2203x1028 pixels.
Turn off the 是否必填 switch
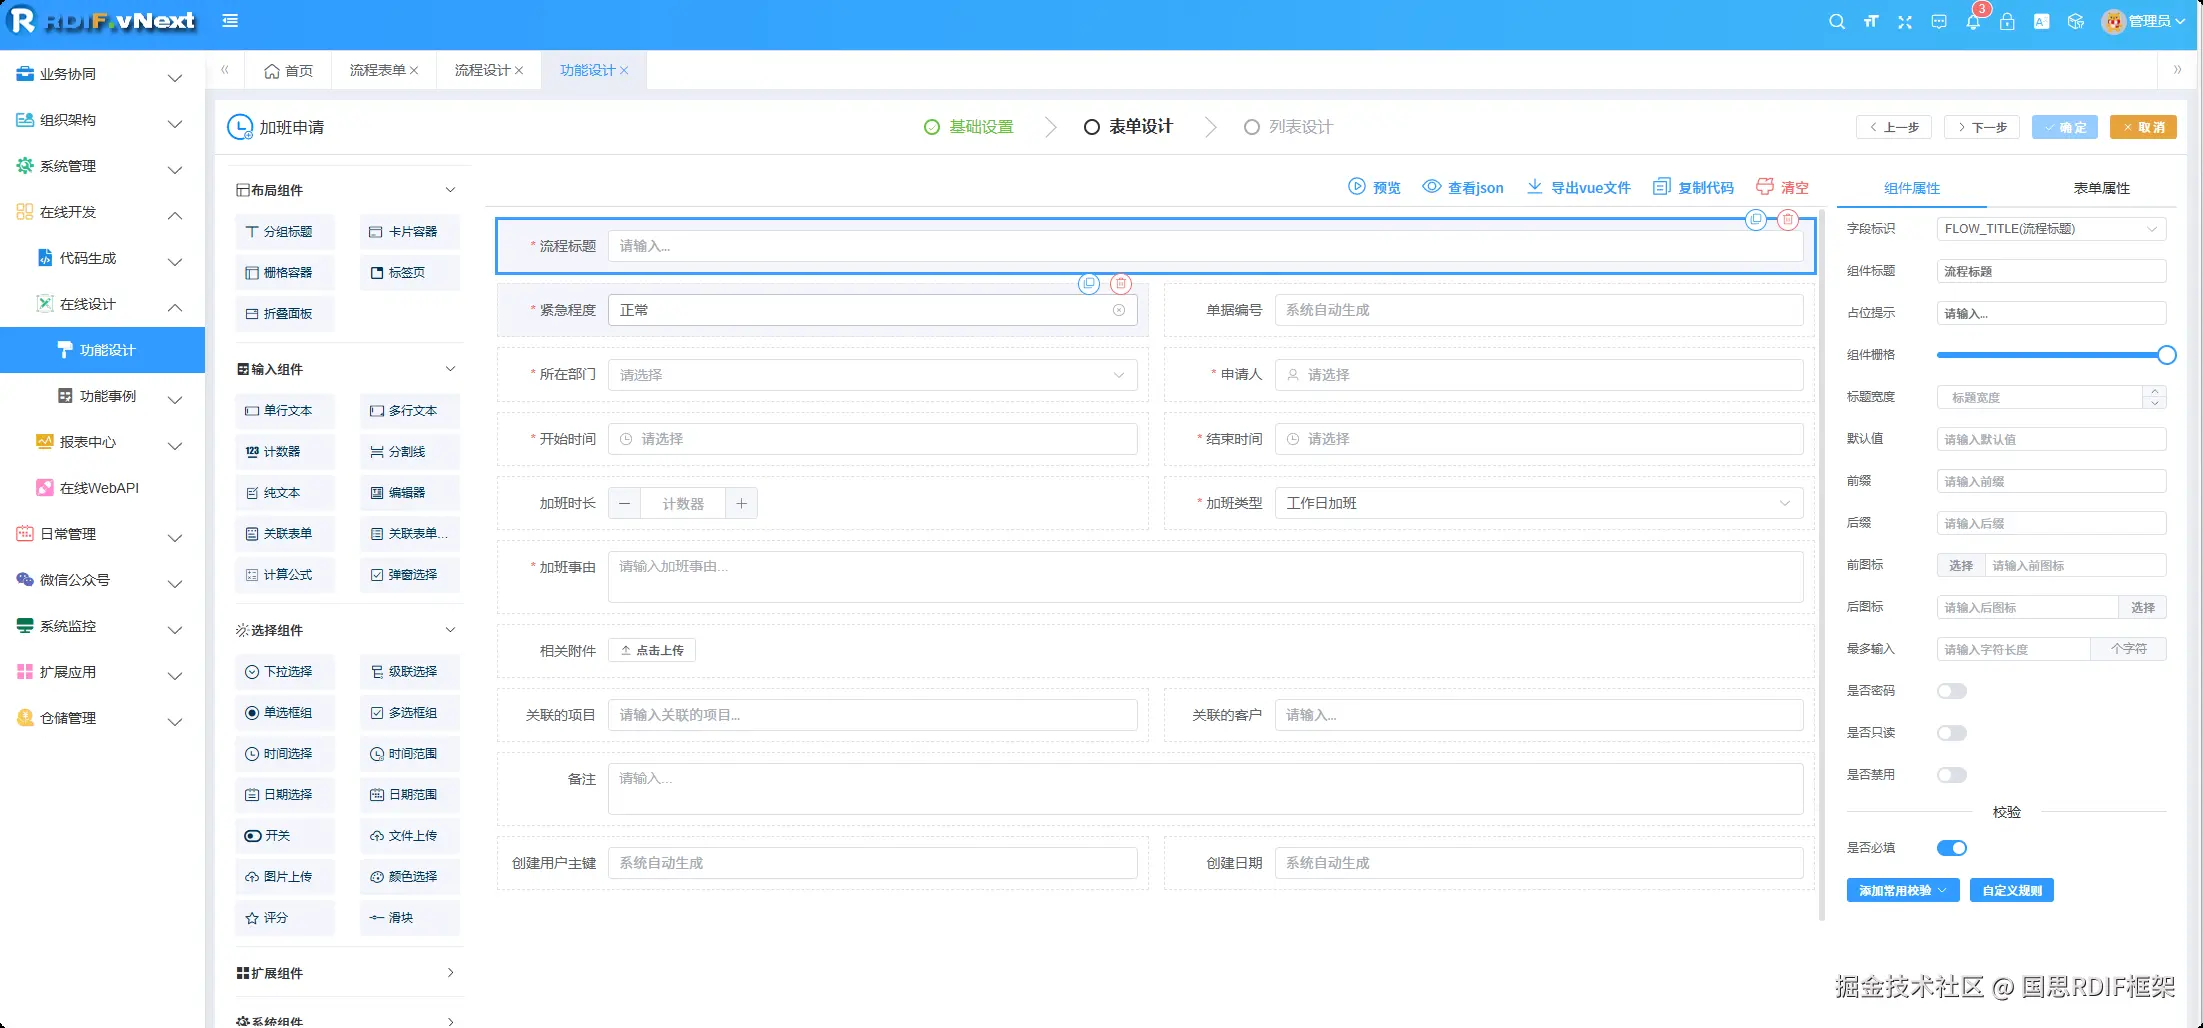coord(1951,848)
